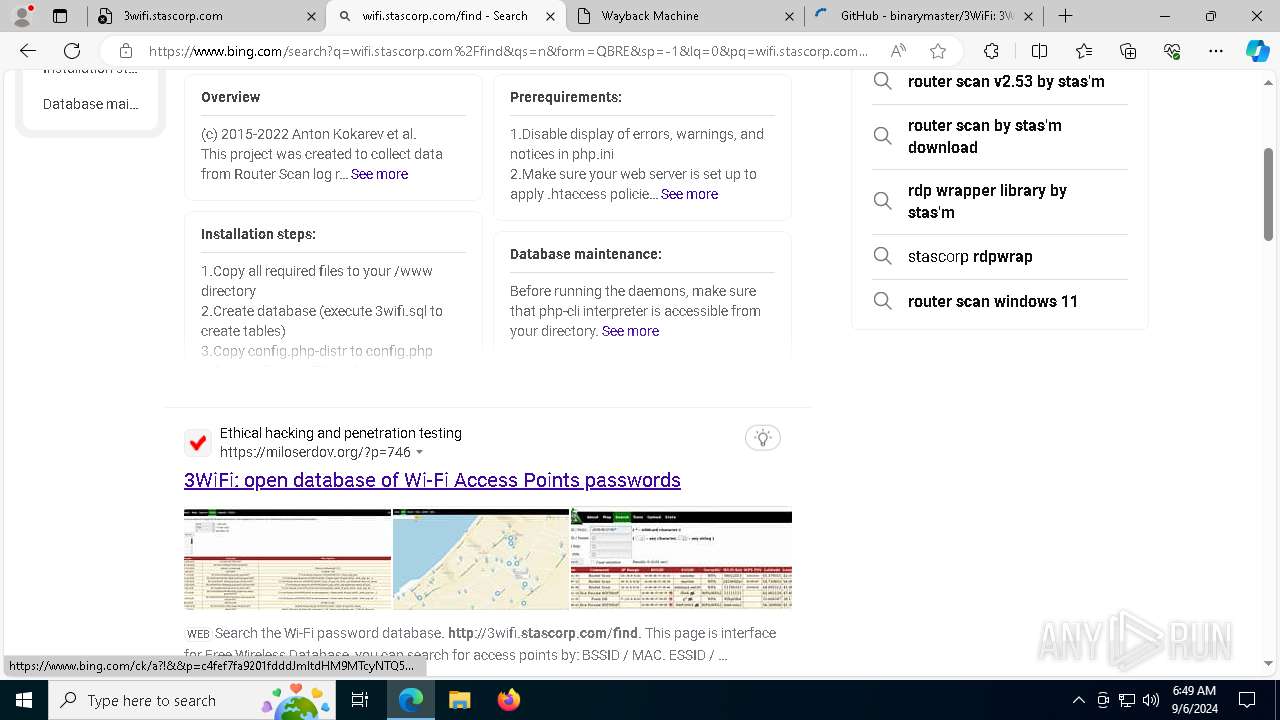Click the taskbar search box
Screen dimensions: 1280x720
click(191, 700)
